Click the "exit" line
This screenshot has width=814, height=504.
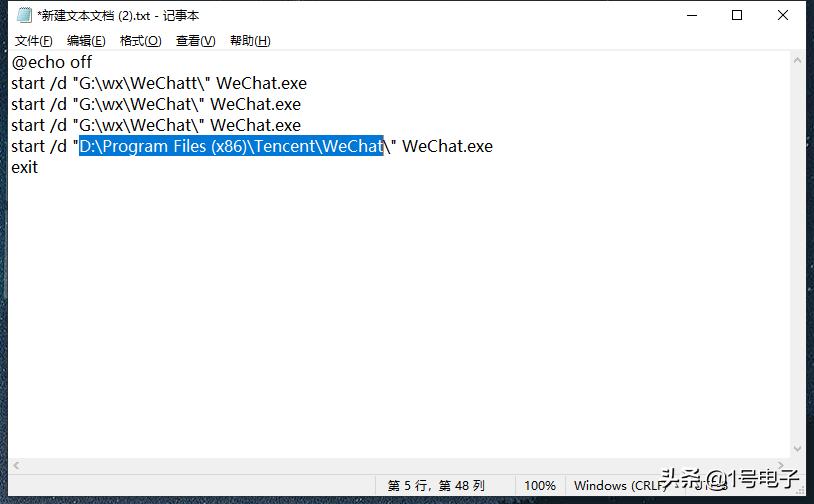pyautogui.click(x=24, y=167)
